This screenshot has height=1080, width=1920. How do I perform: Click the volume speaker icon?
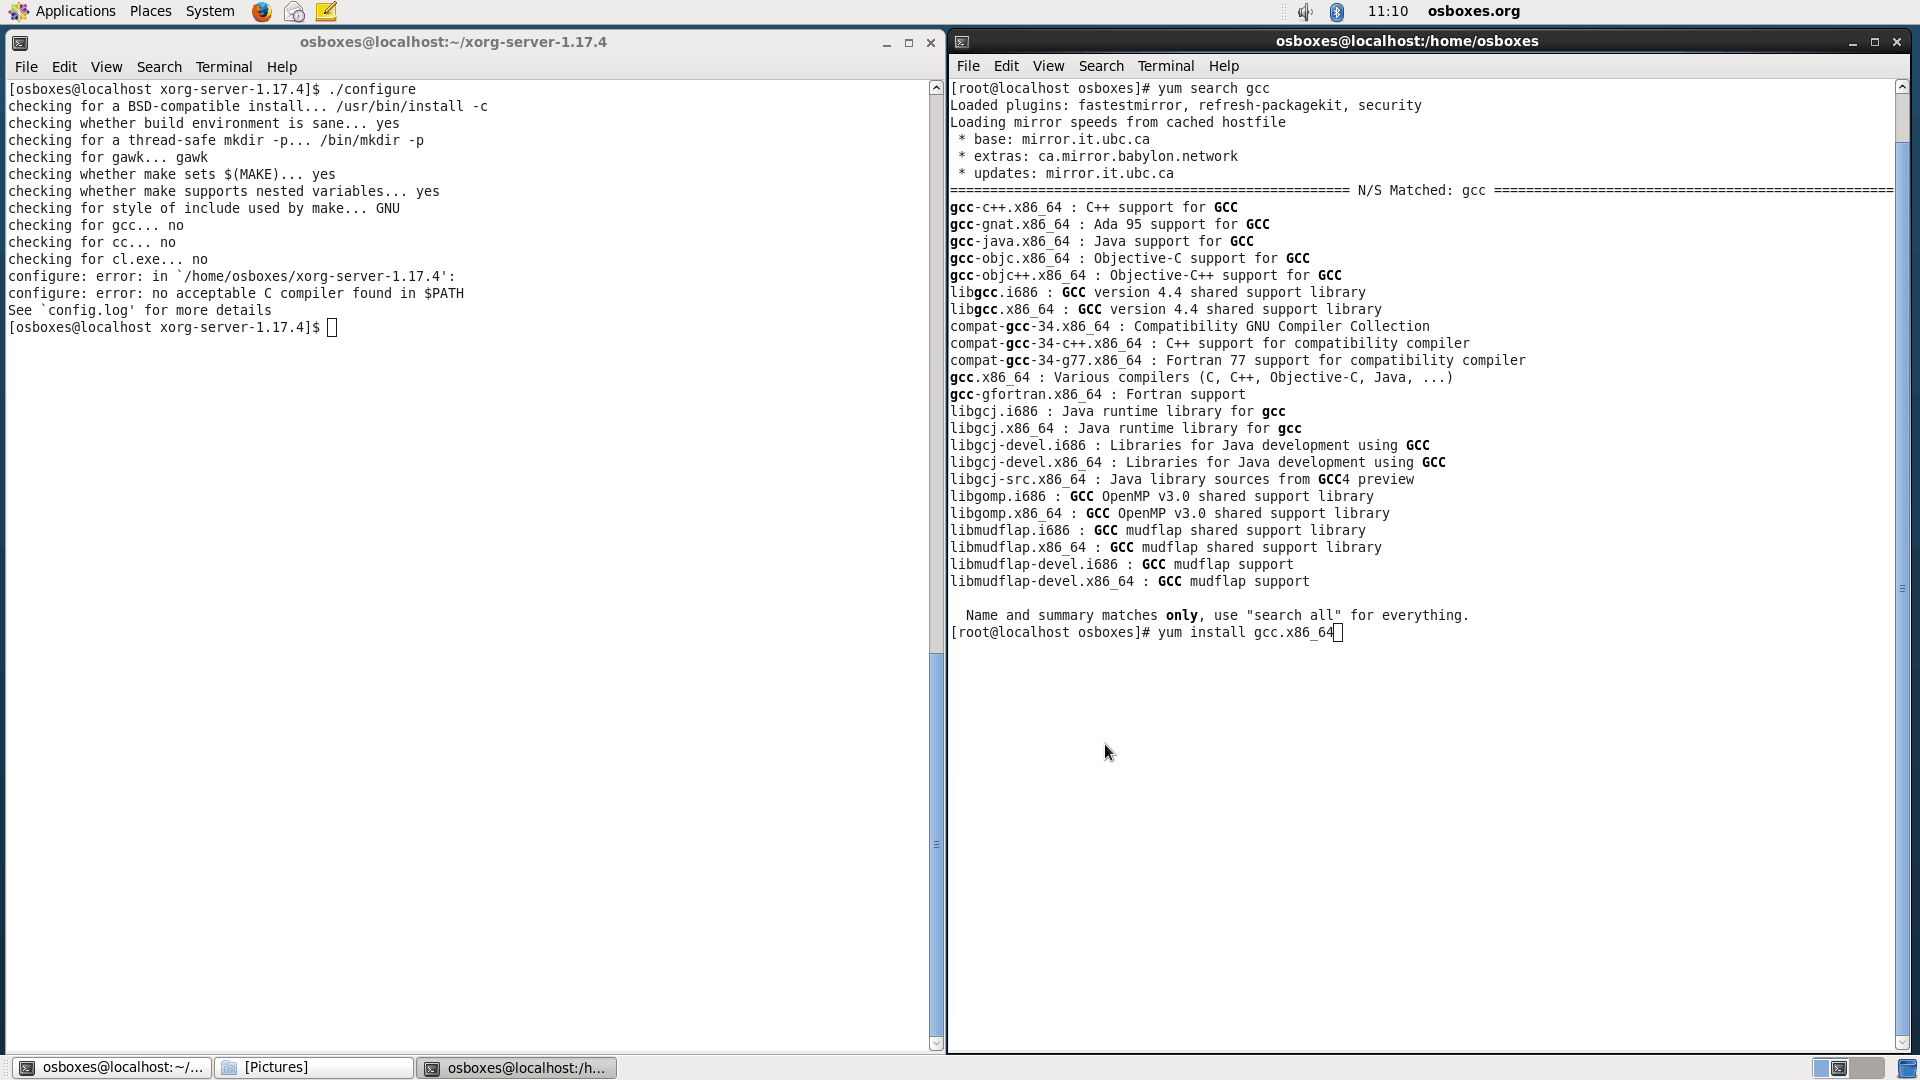coord(1305,12)
